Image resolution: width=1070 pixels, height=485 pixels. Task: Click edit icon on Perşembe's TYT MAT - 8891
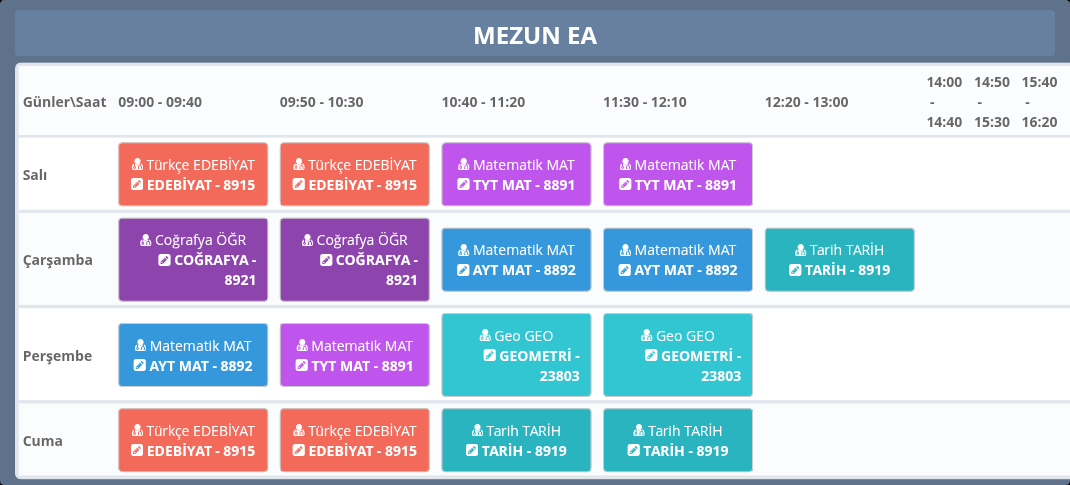(301, 366)
